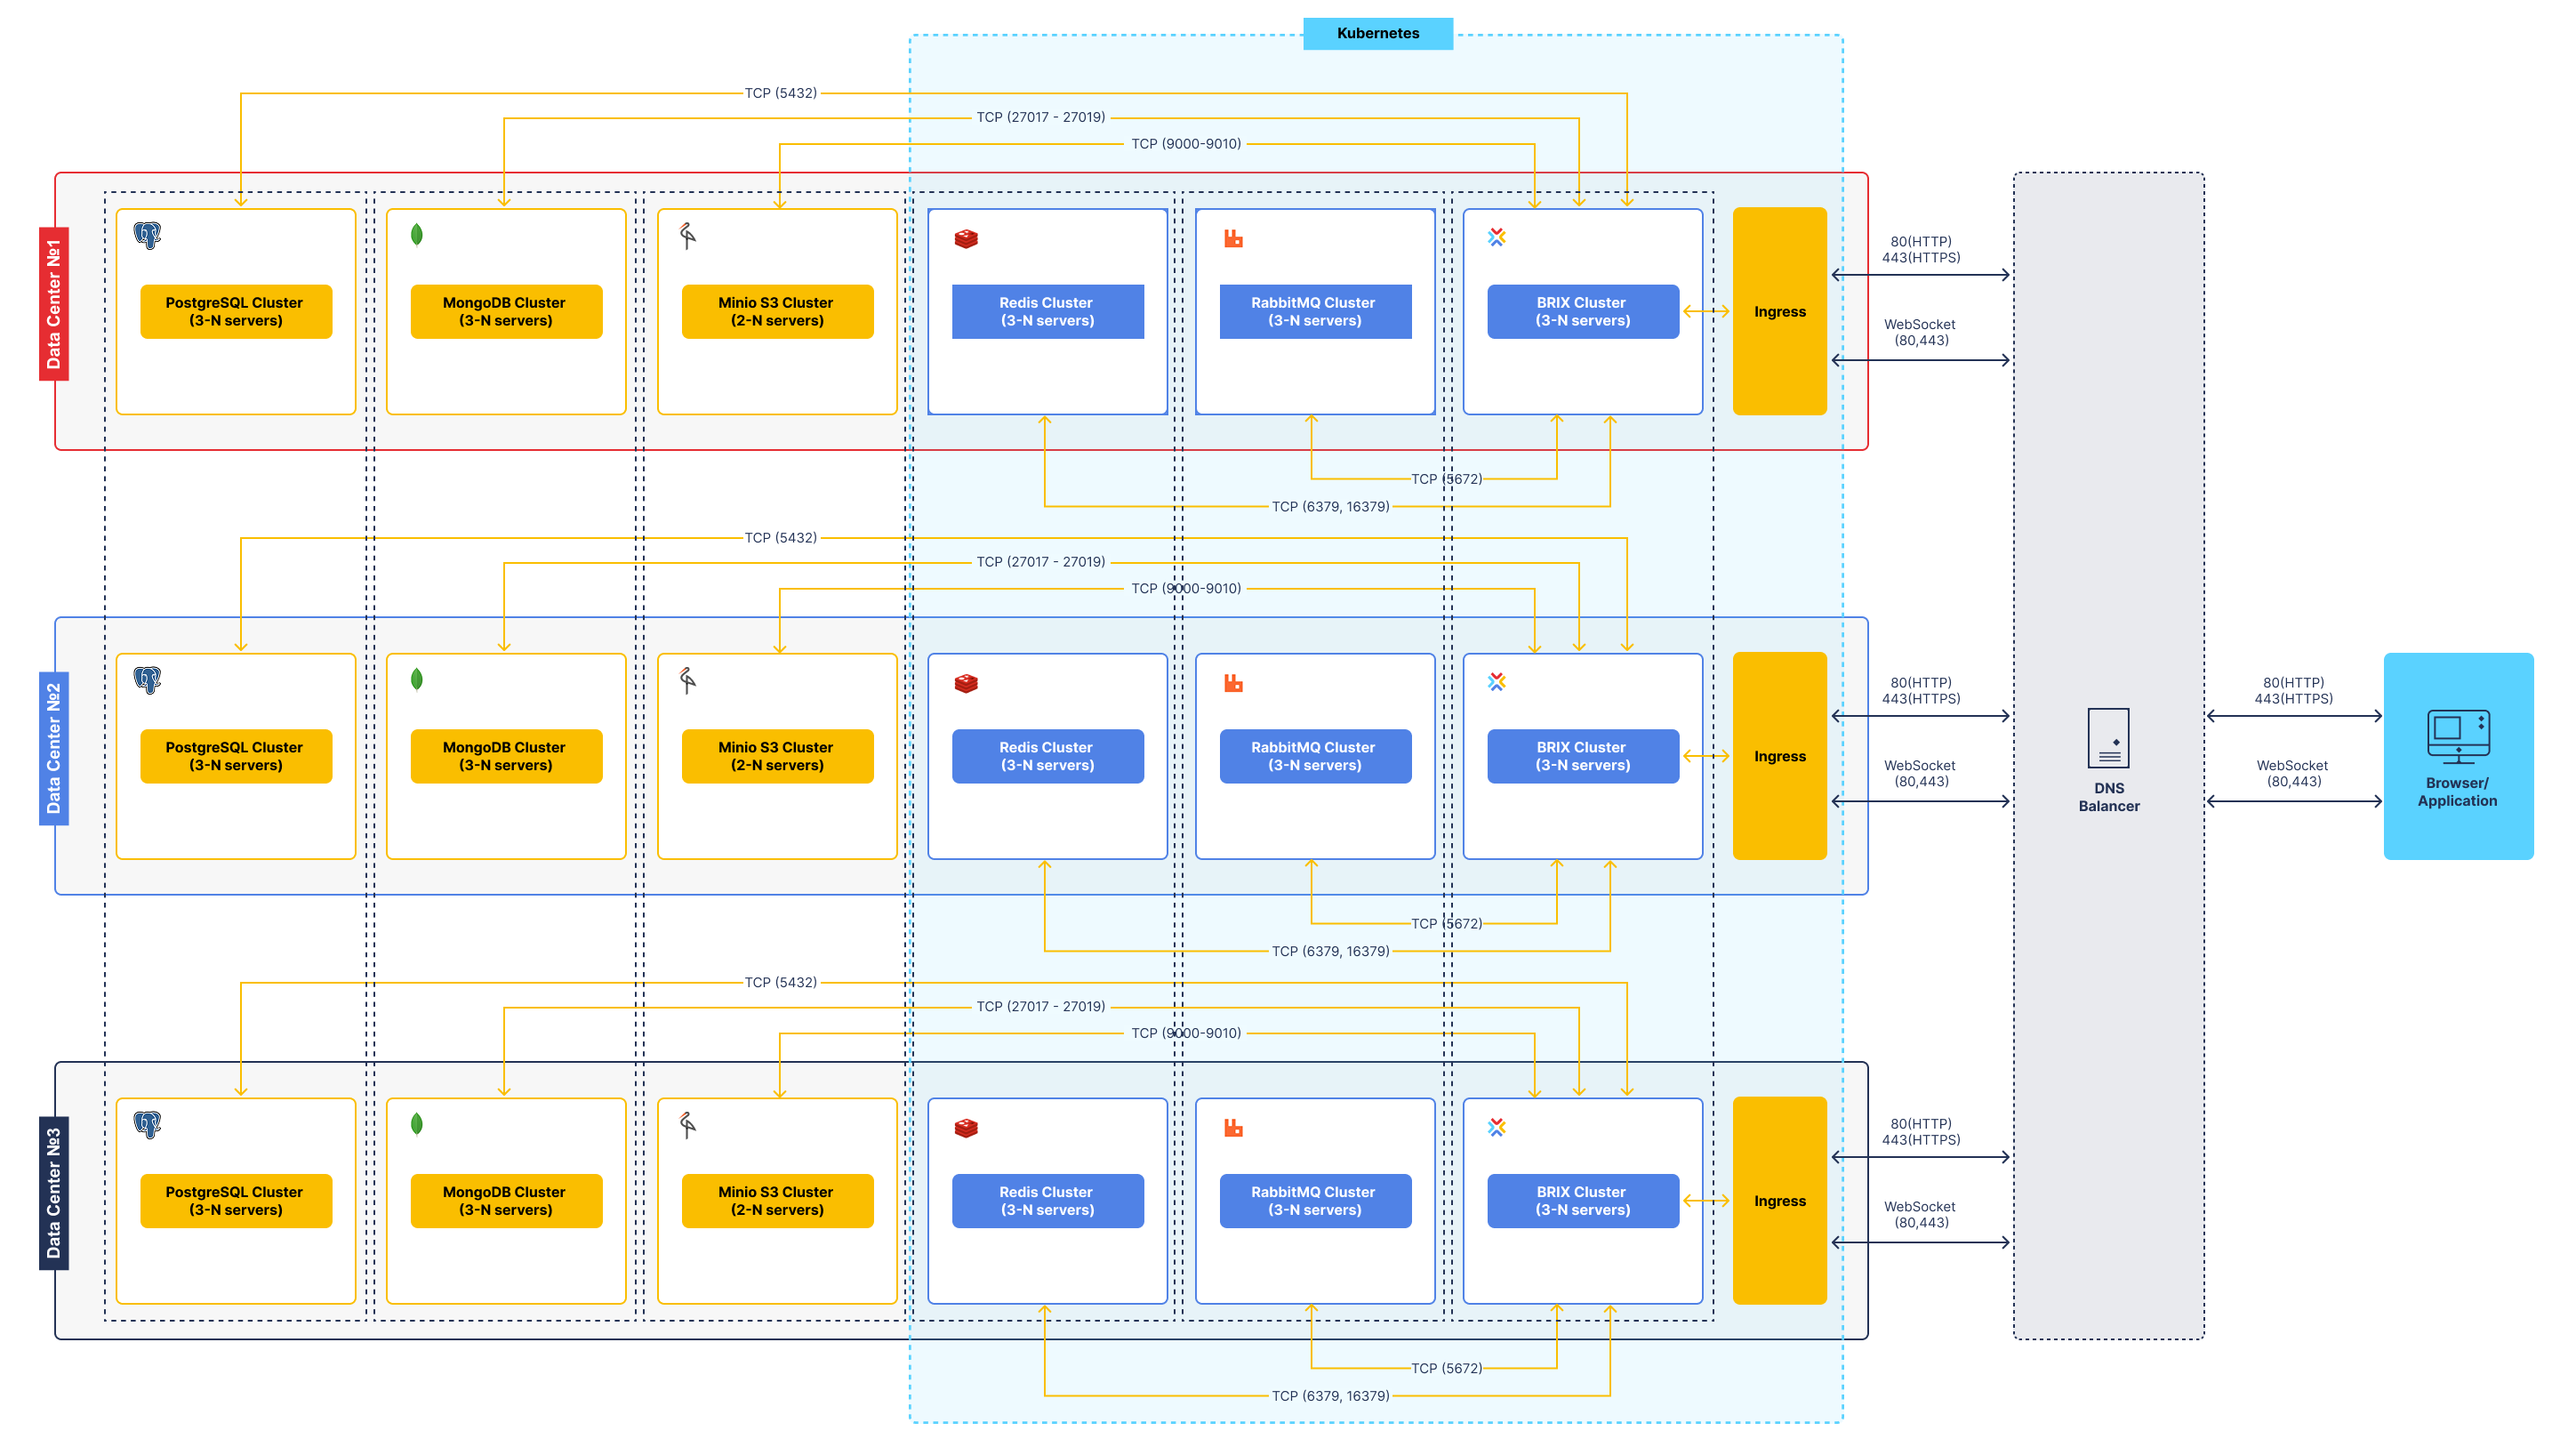Click the RabbitMQ icon in Data Center №2
This screenshot has width=2576, height=1455.
coord(1233,683)
